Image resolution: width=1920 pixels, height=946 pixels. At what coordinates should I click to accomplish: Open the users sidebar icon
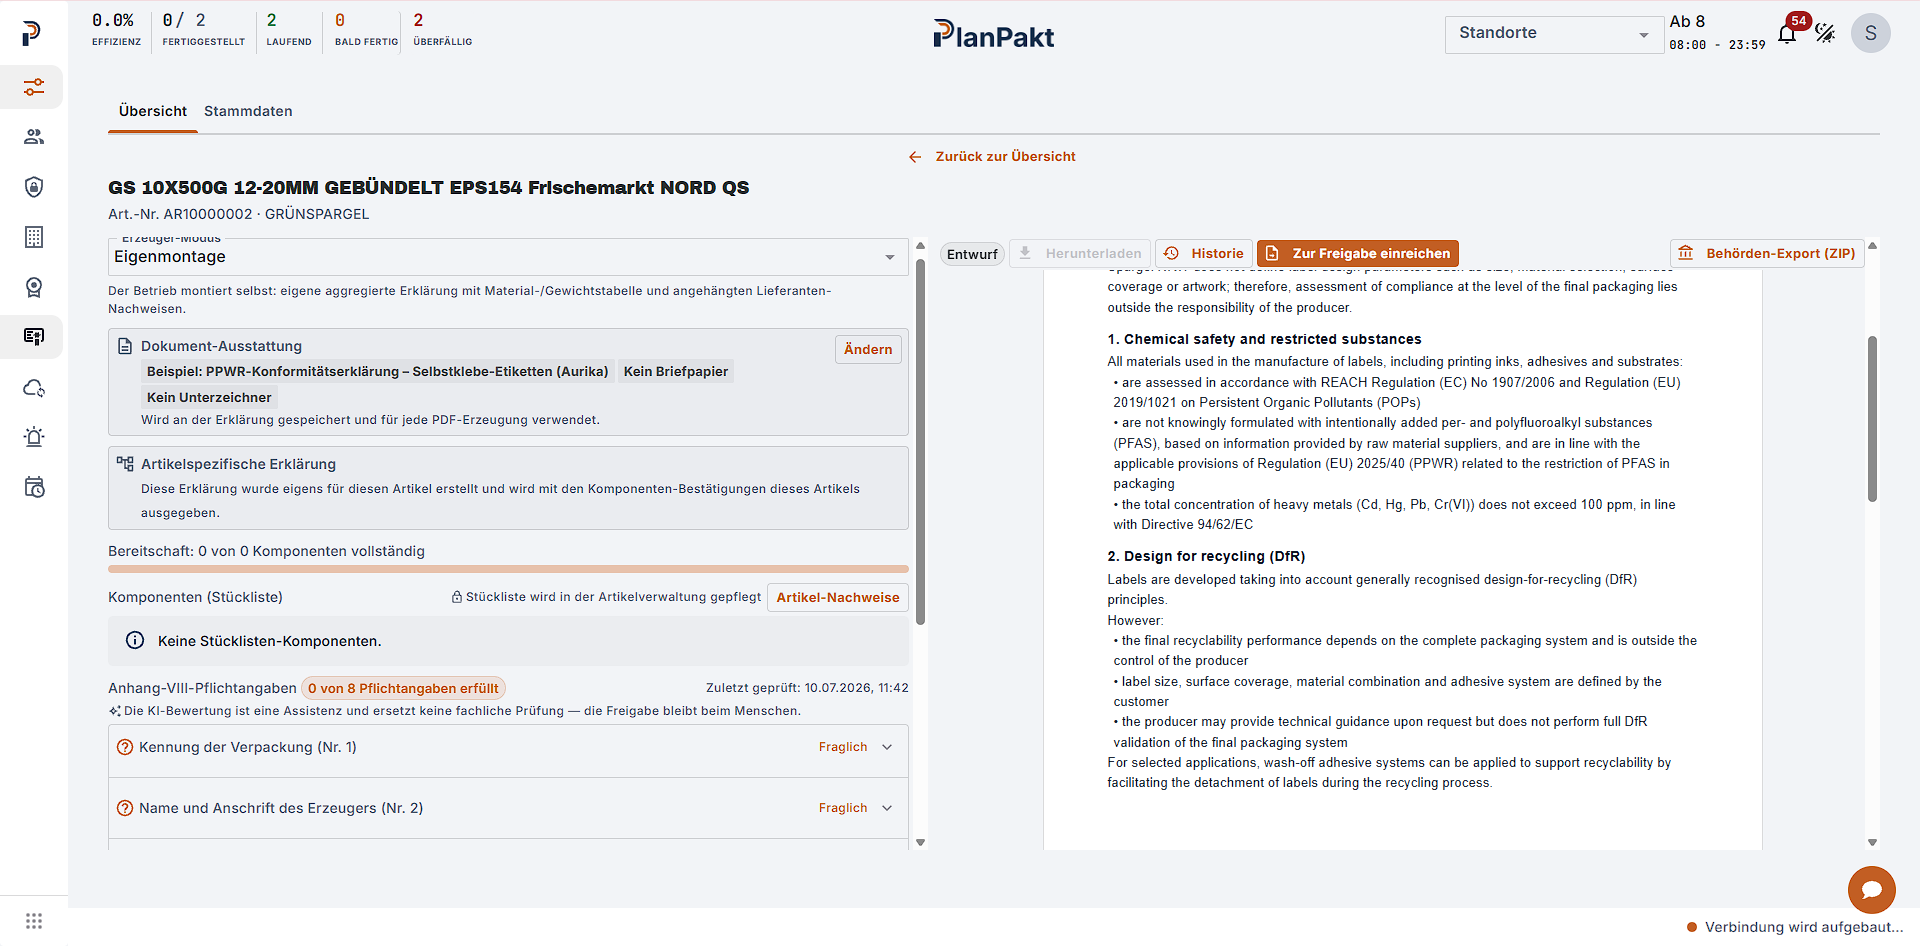34,137
